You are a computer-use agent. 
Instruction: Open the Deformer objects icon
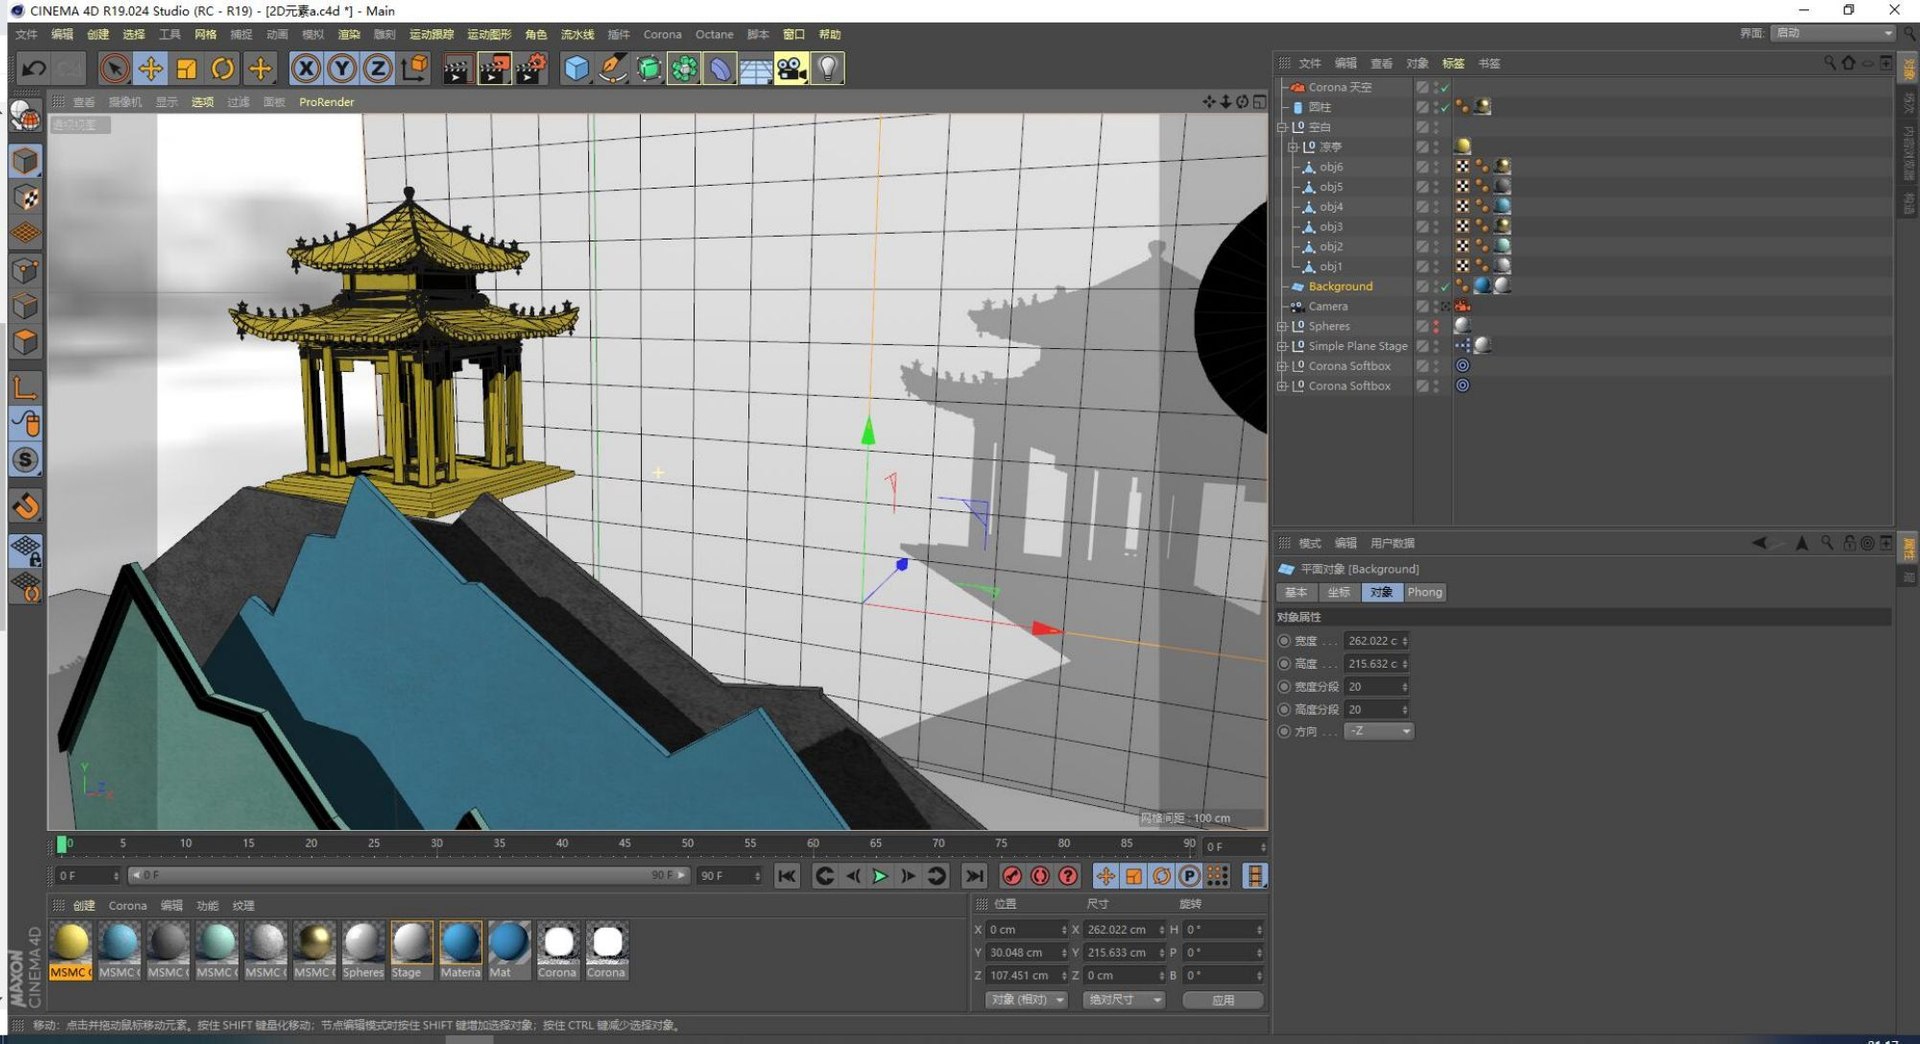coord(720,68)
